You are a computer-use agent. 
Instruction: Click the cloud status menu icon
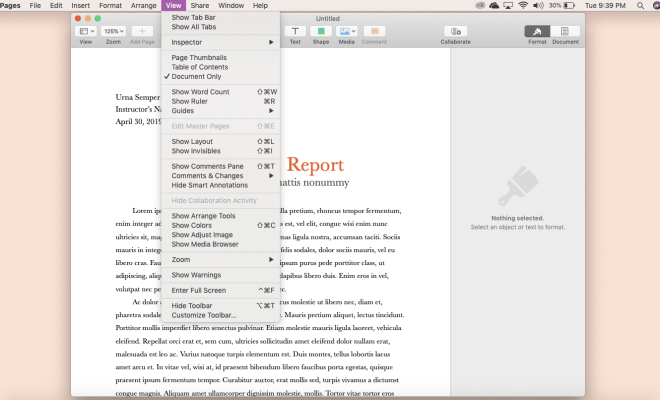click(x=494, y=5)
